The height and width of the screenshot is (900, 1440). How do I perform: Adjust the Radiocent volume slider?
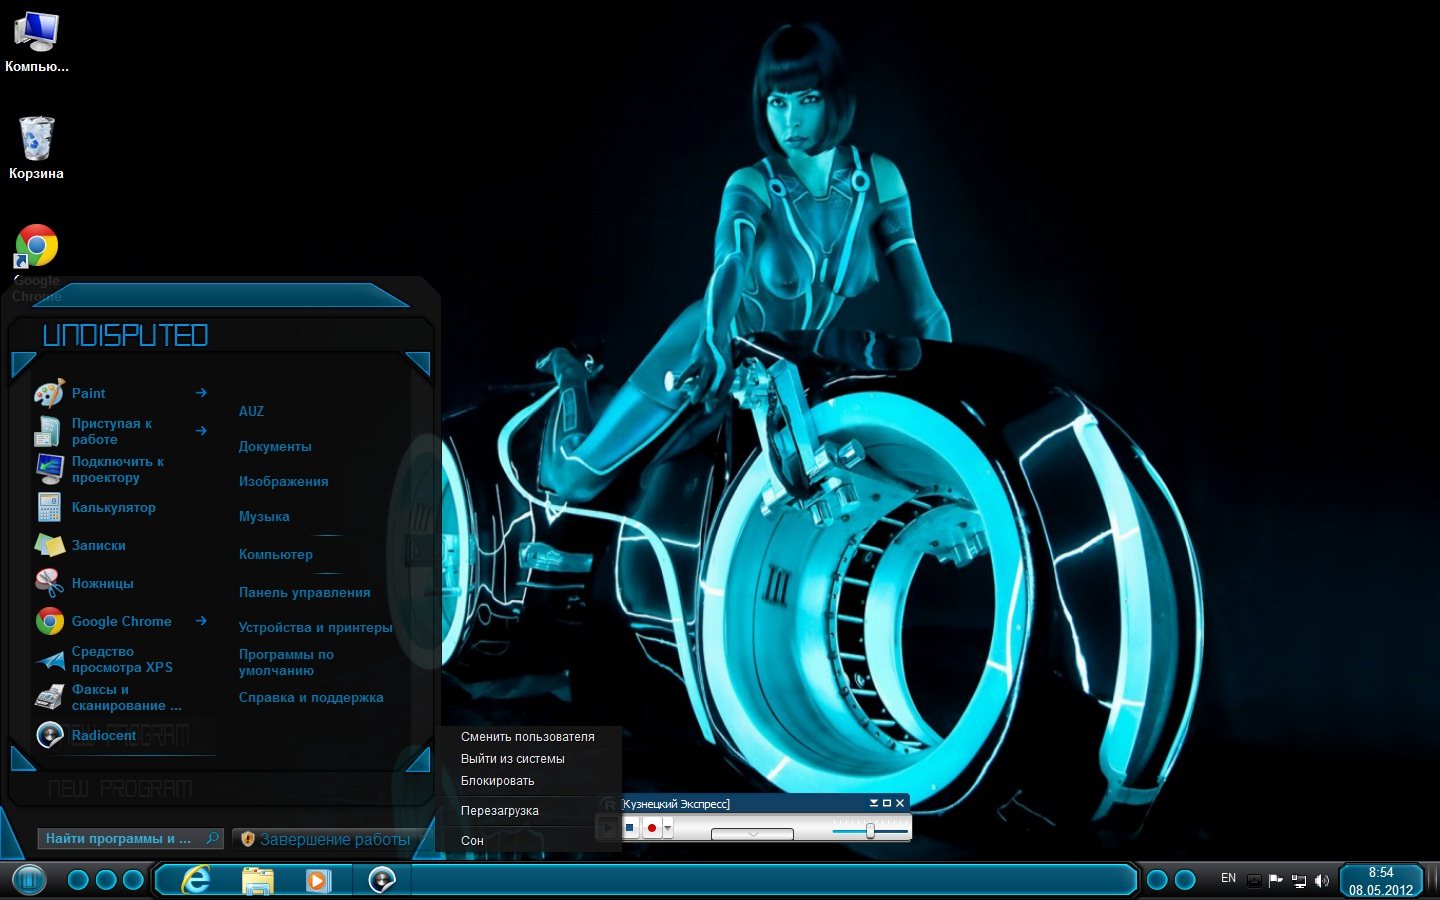[870, 831]
